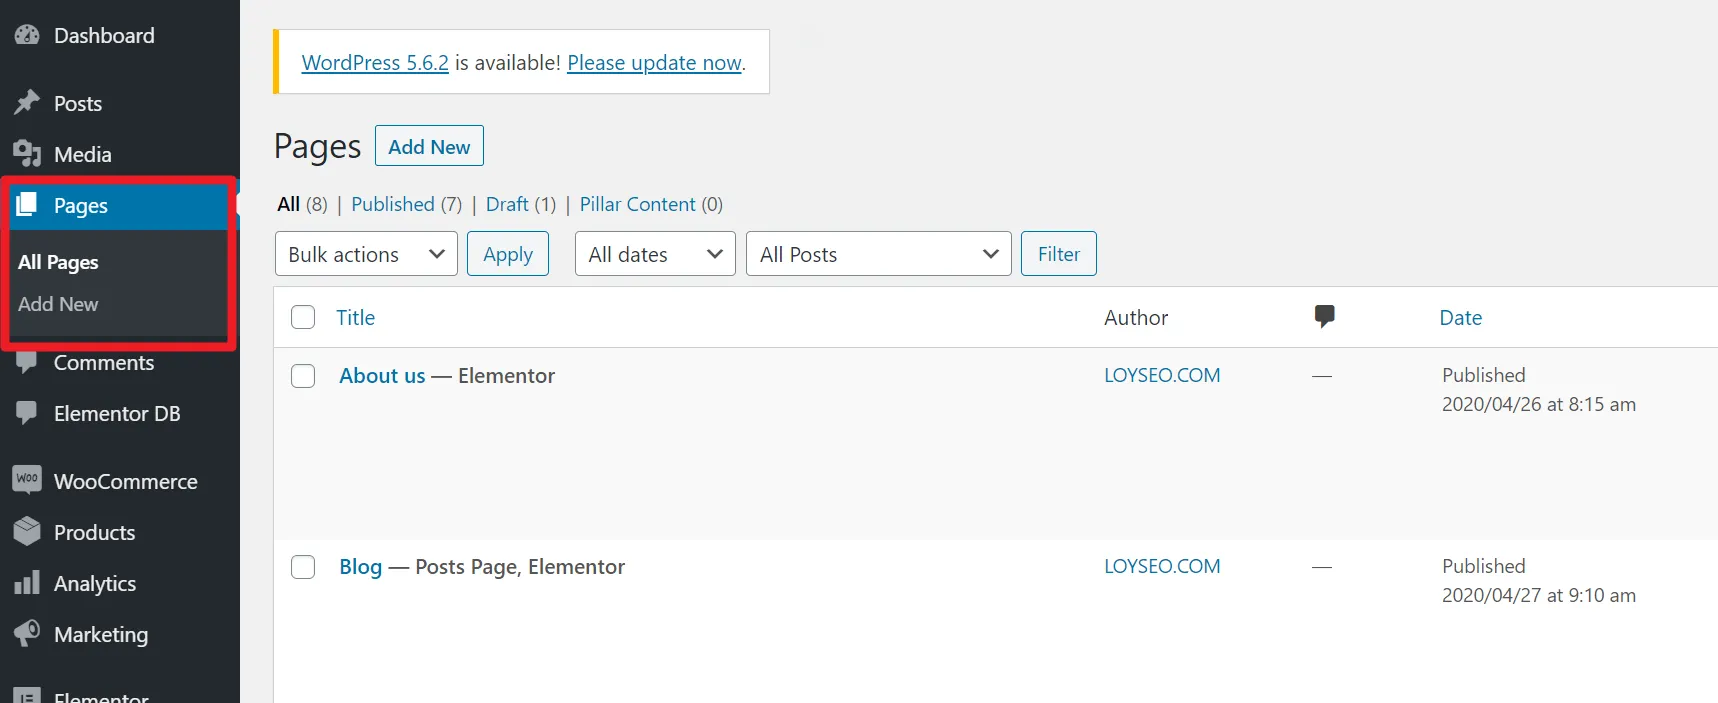Click the Posts pushpin icon
Image resolution: width=1718 pixels, height=703 pixels.
(x=27, y=103)
